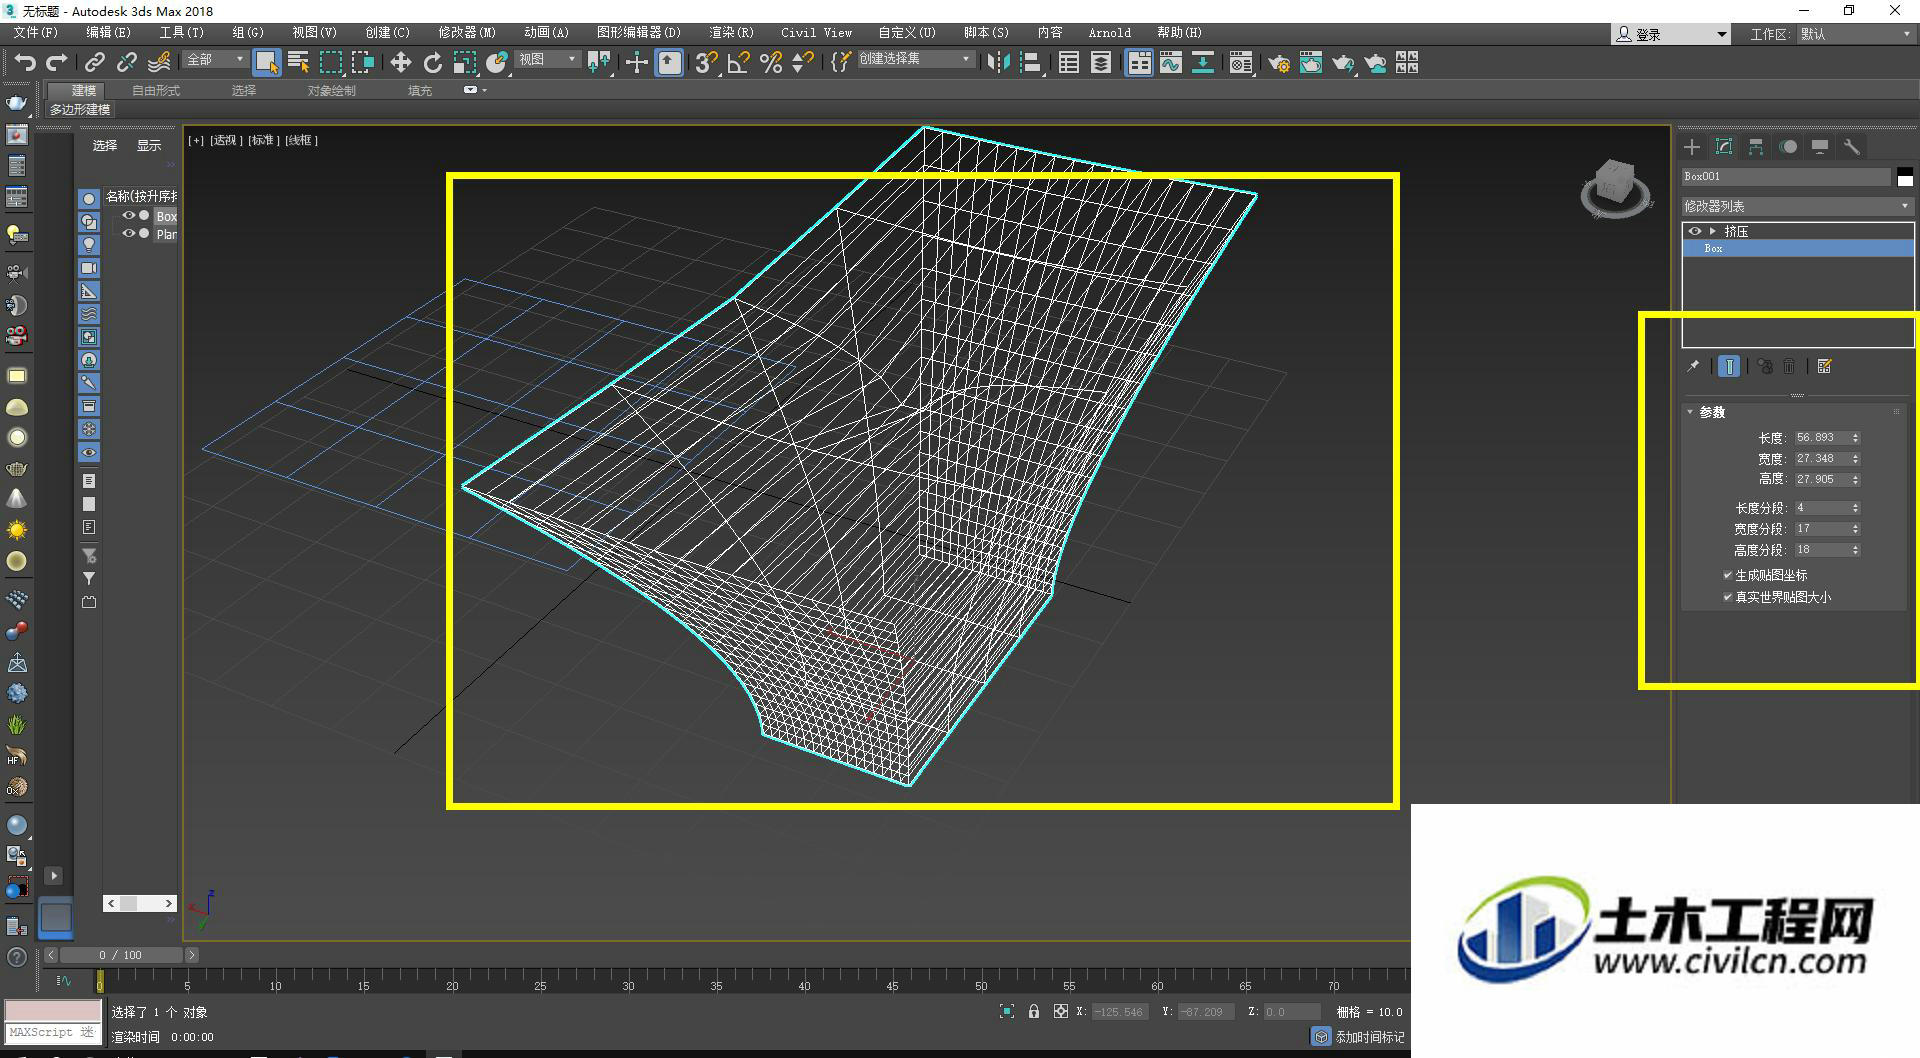Open the Arnold menu

(1110, 33)
